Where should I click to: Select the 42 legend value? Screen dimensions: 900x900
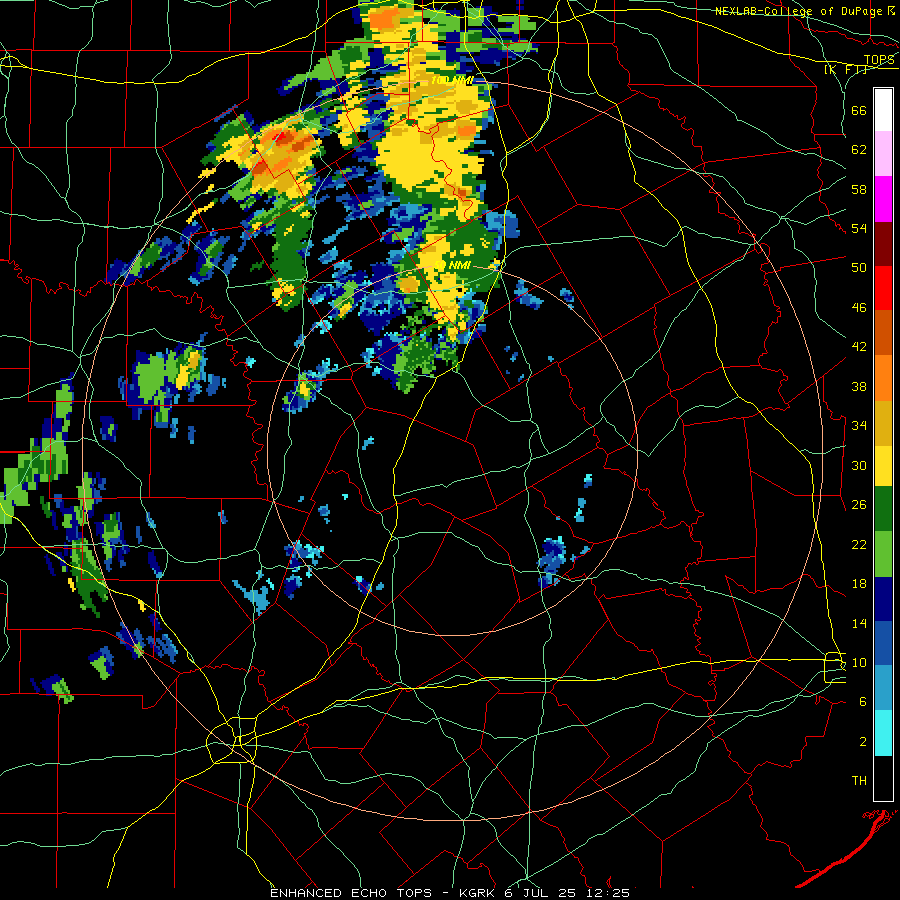859,347
